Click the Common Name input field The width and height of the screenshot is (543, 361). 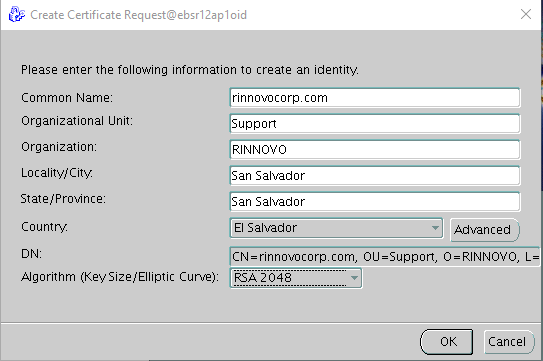pyautogui.click(x=375, y=98)
